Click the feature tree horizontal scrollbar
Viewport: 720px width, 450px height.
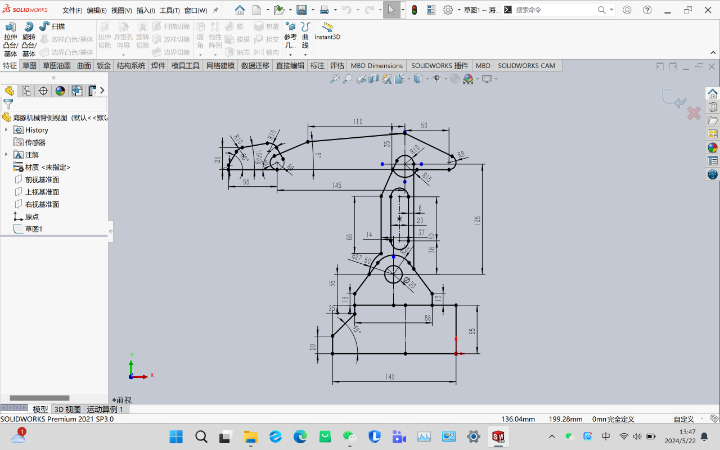(x=39, y=398)
